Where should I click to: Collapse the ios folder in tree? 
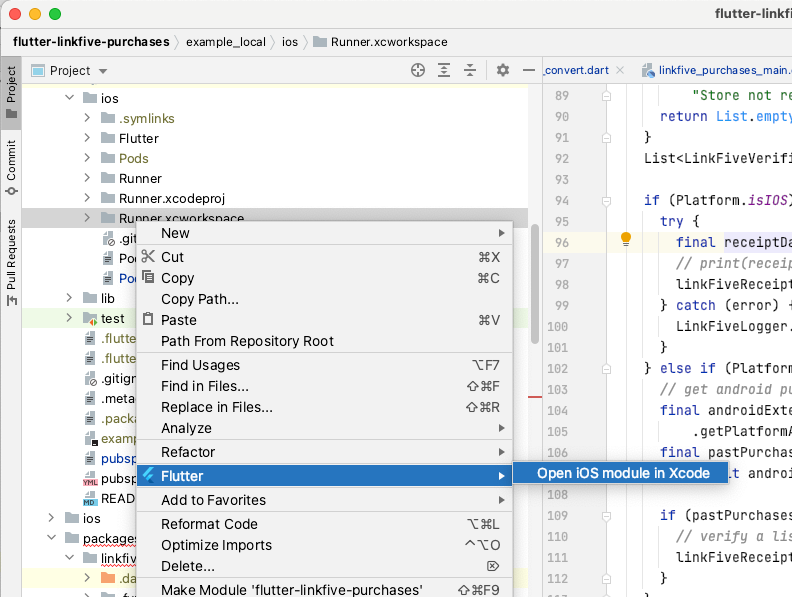coord(70,97)
